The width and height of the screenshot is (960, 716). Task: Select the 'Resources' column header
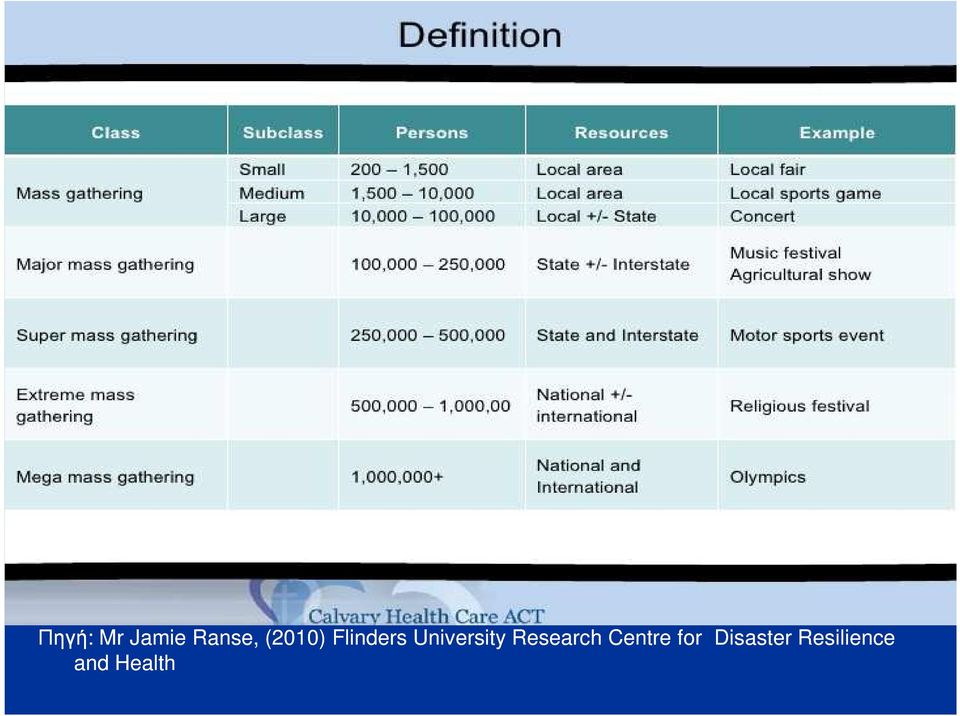coord(621,132)
